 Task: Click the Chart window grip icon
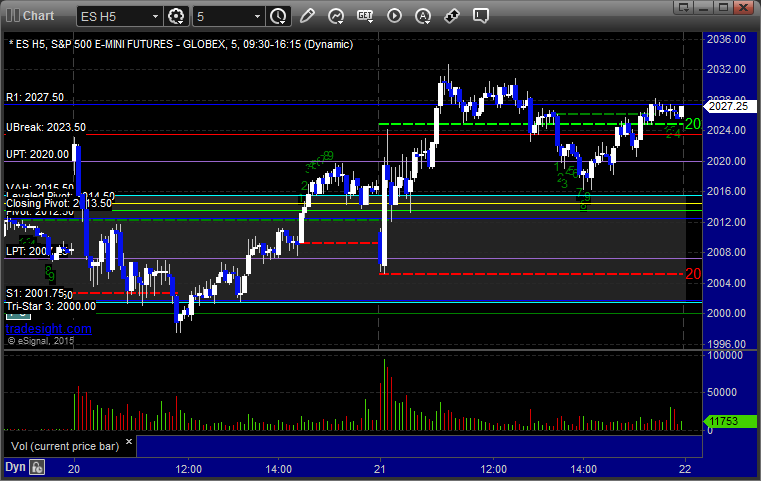click(x=13, y=16)
